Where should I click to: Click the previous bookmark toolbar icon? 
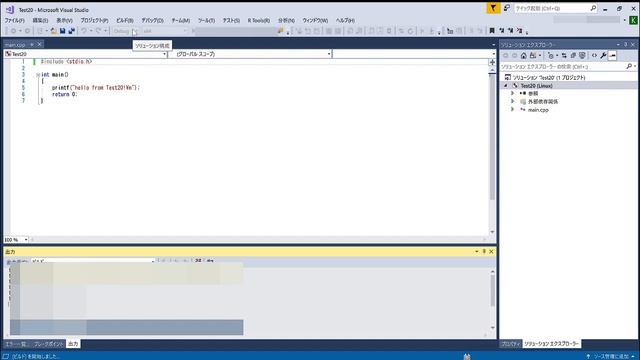(501, 31)
